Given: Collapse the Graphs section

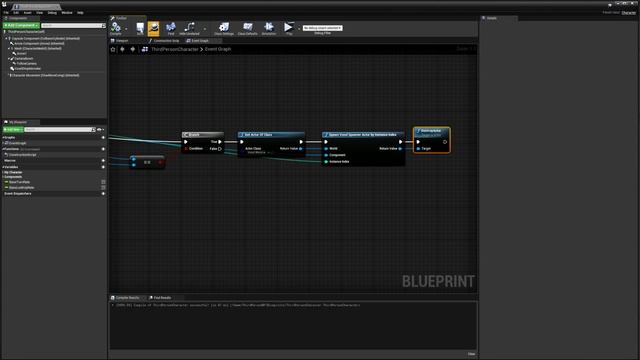Looking at the screenshot, I should point(3,138).
